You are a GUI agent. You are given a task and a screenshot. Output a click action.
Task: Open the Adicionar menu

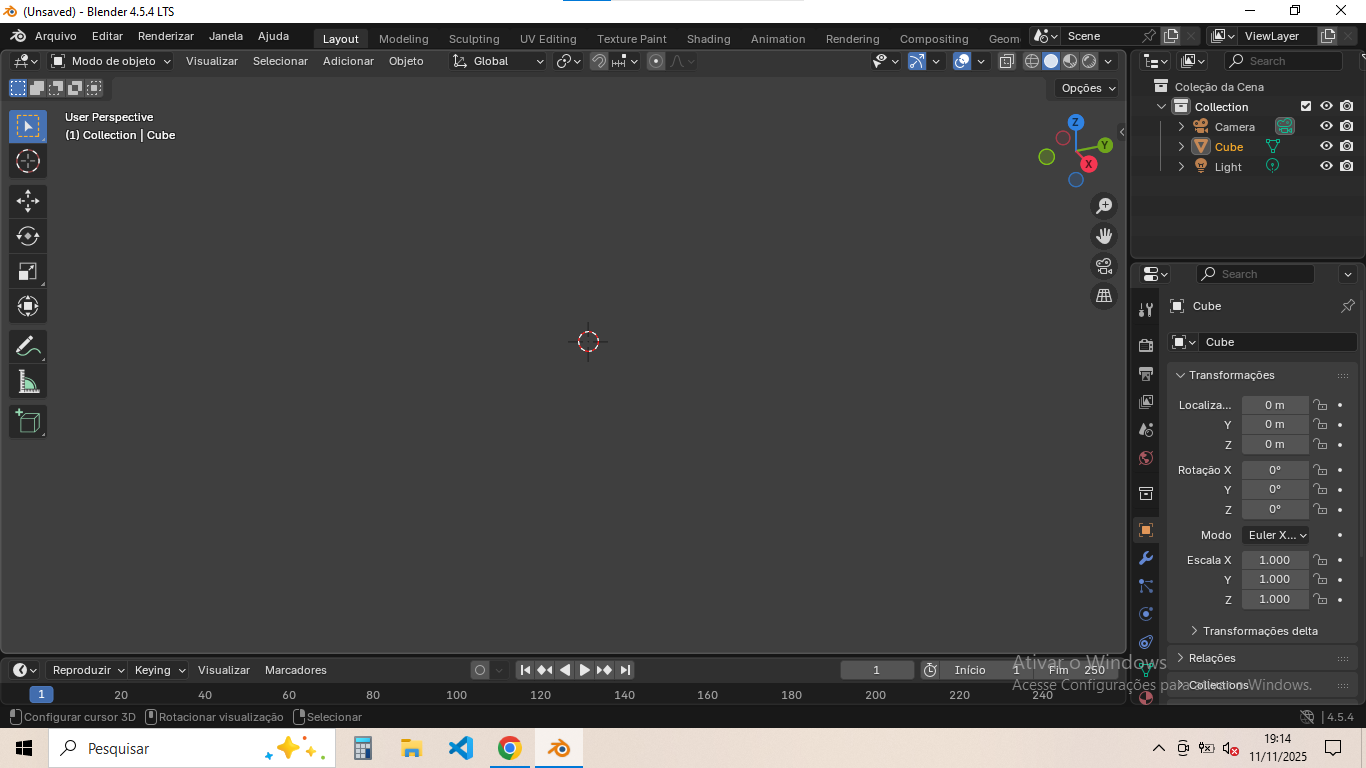point(348,61)
